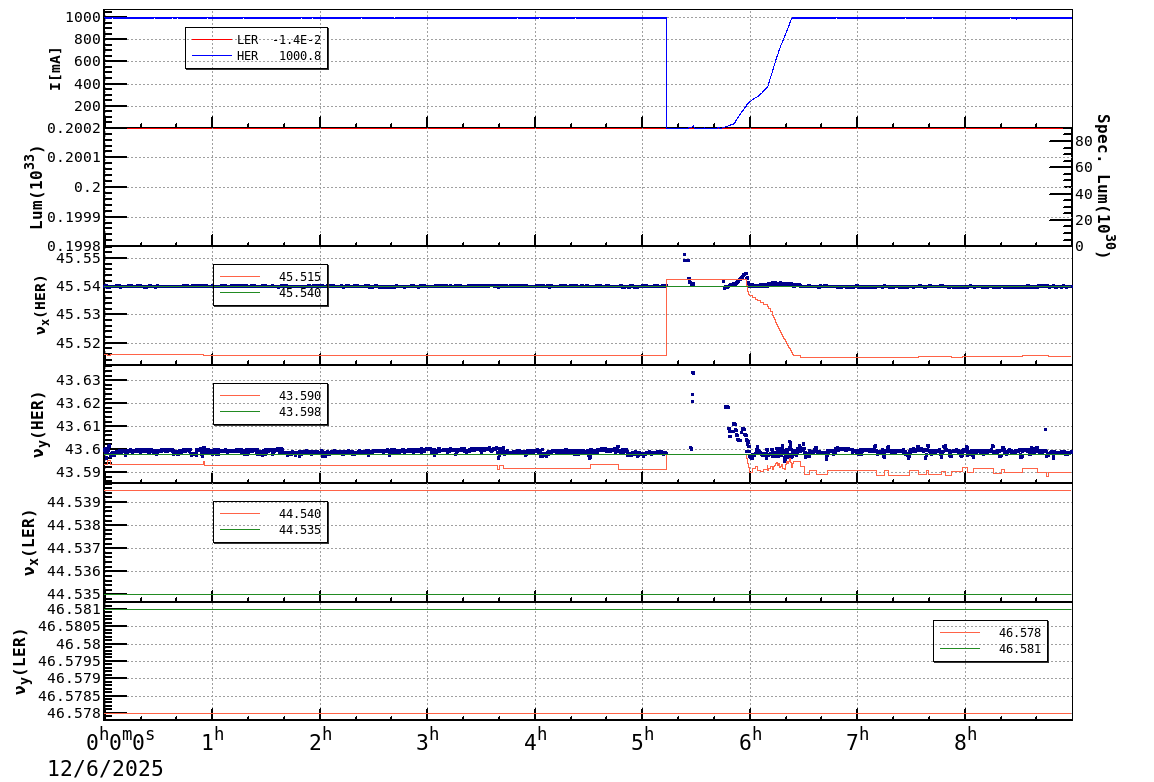Click the 12/6/2025 date label
This screenshot has height=782, width=1154.
pyautogui.click(x=105, y=768)
